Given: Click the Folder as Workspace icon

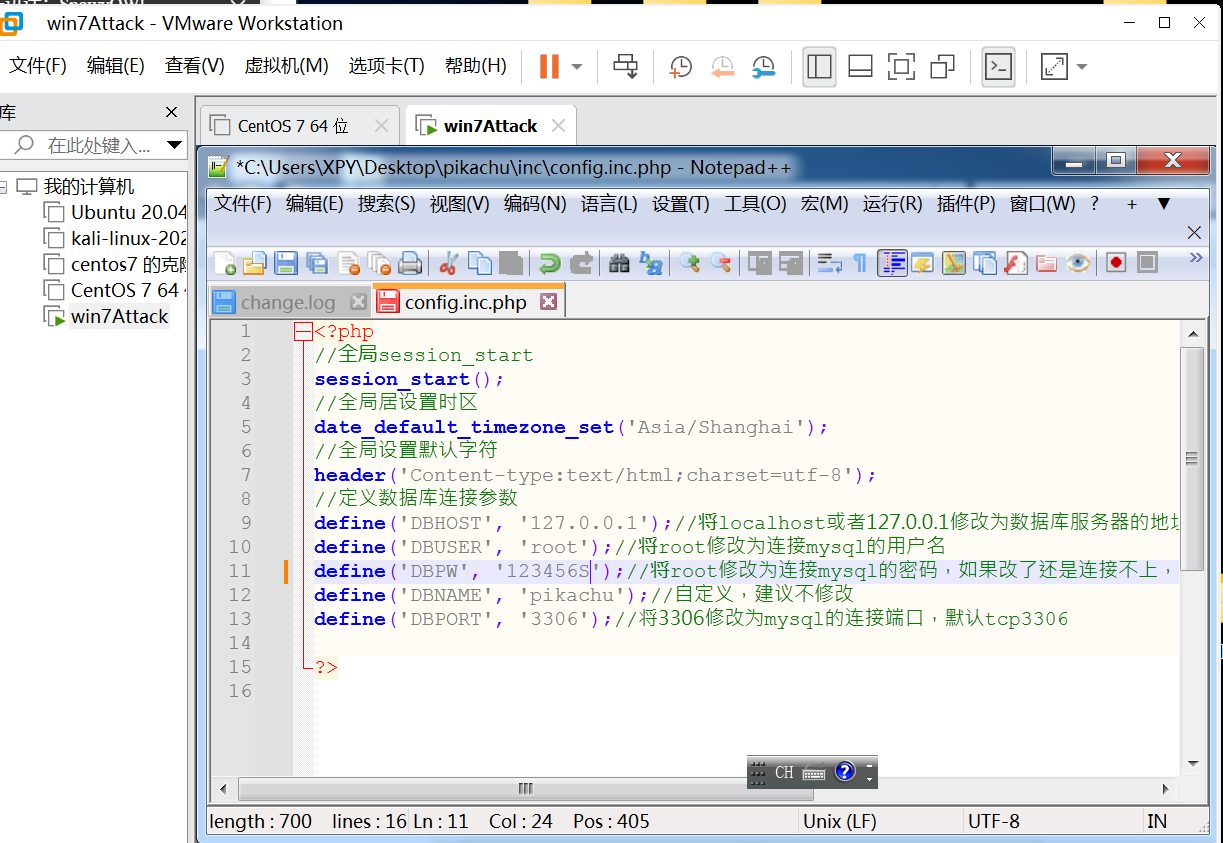Looking at the screenshot, I should tap(1047, 263).
